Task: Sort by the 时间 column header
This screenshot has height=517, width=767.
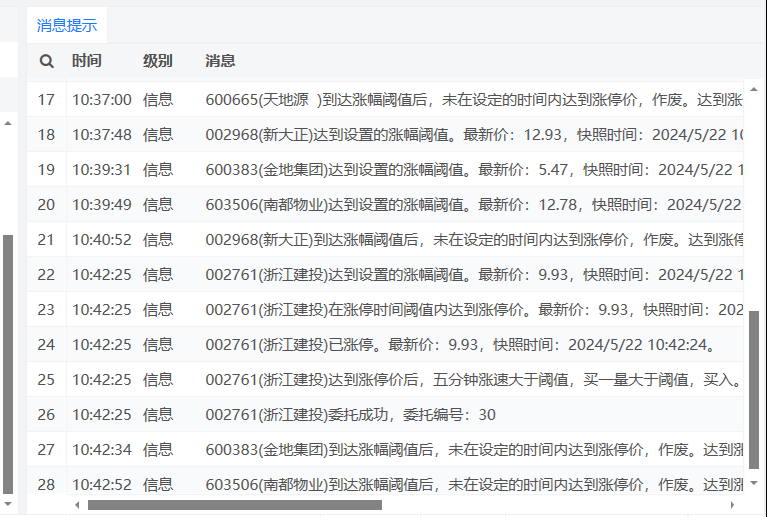Action: pos(87,61)
